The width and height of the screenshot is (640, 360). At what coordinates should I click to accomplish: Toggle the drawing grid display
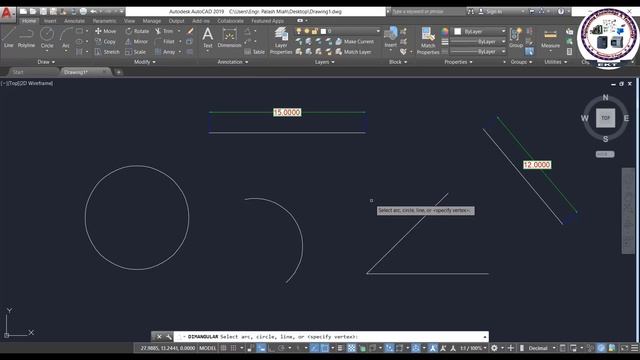click(x=223, y=348)
